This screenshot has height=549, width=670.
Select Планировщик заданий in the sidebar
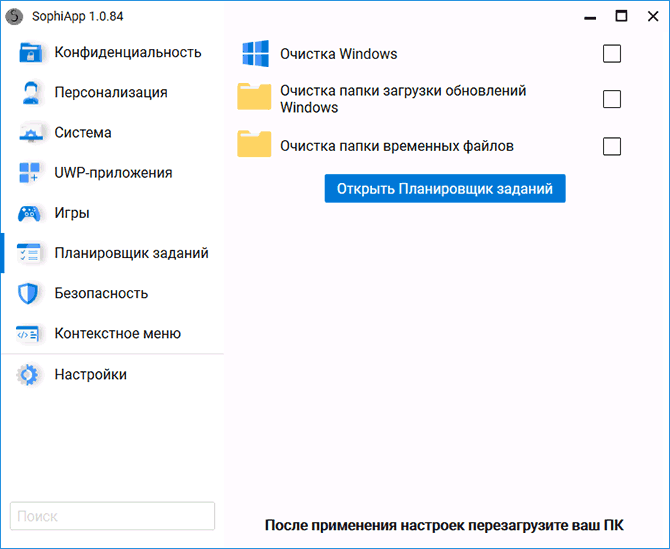pyautogui.click(x=113, y=253)
